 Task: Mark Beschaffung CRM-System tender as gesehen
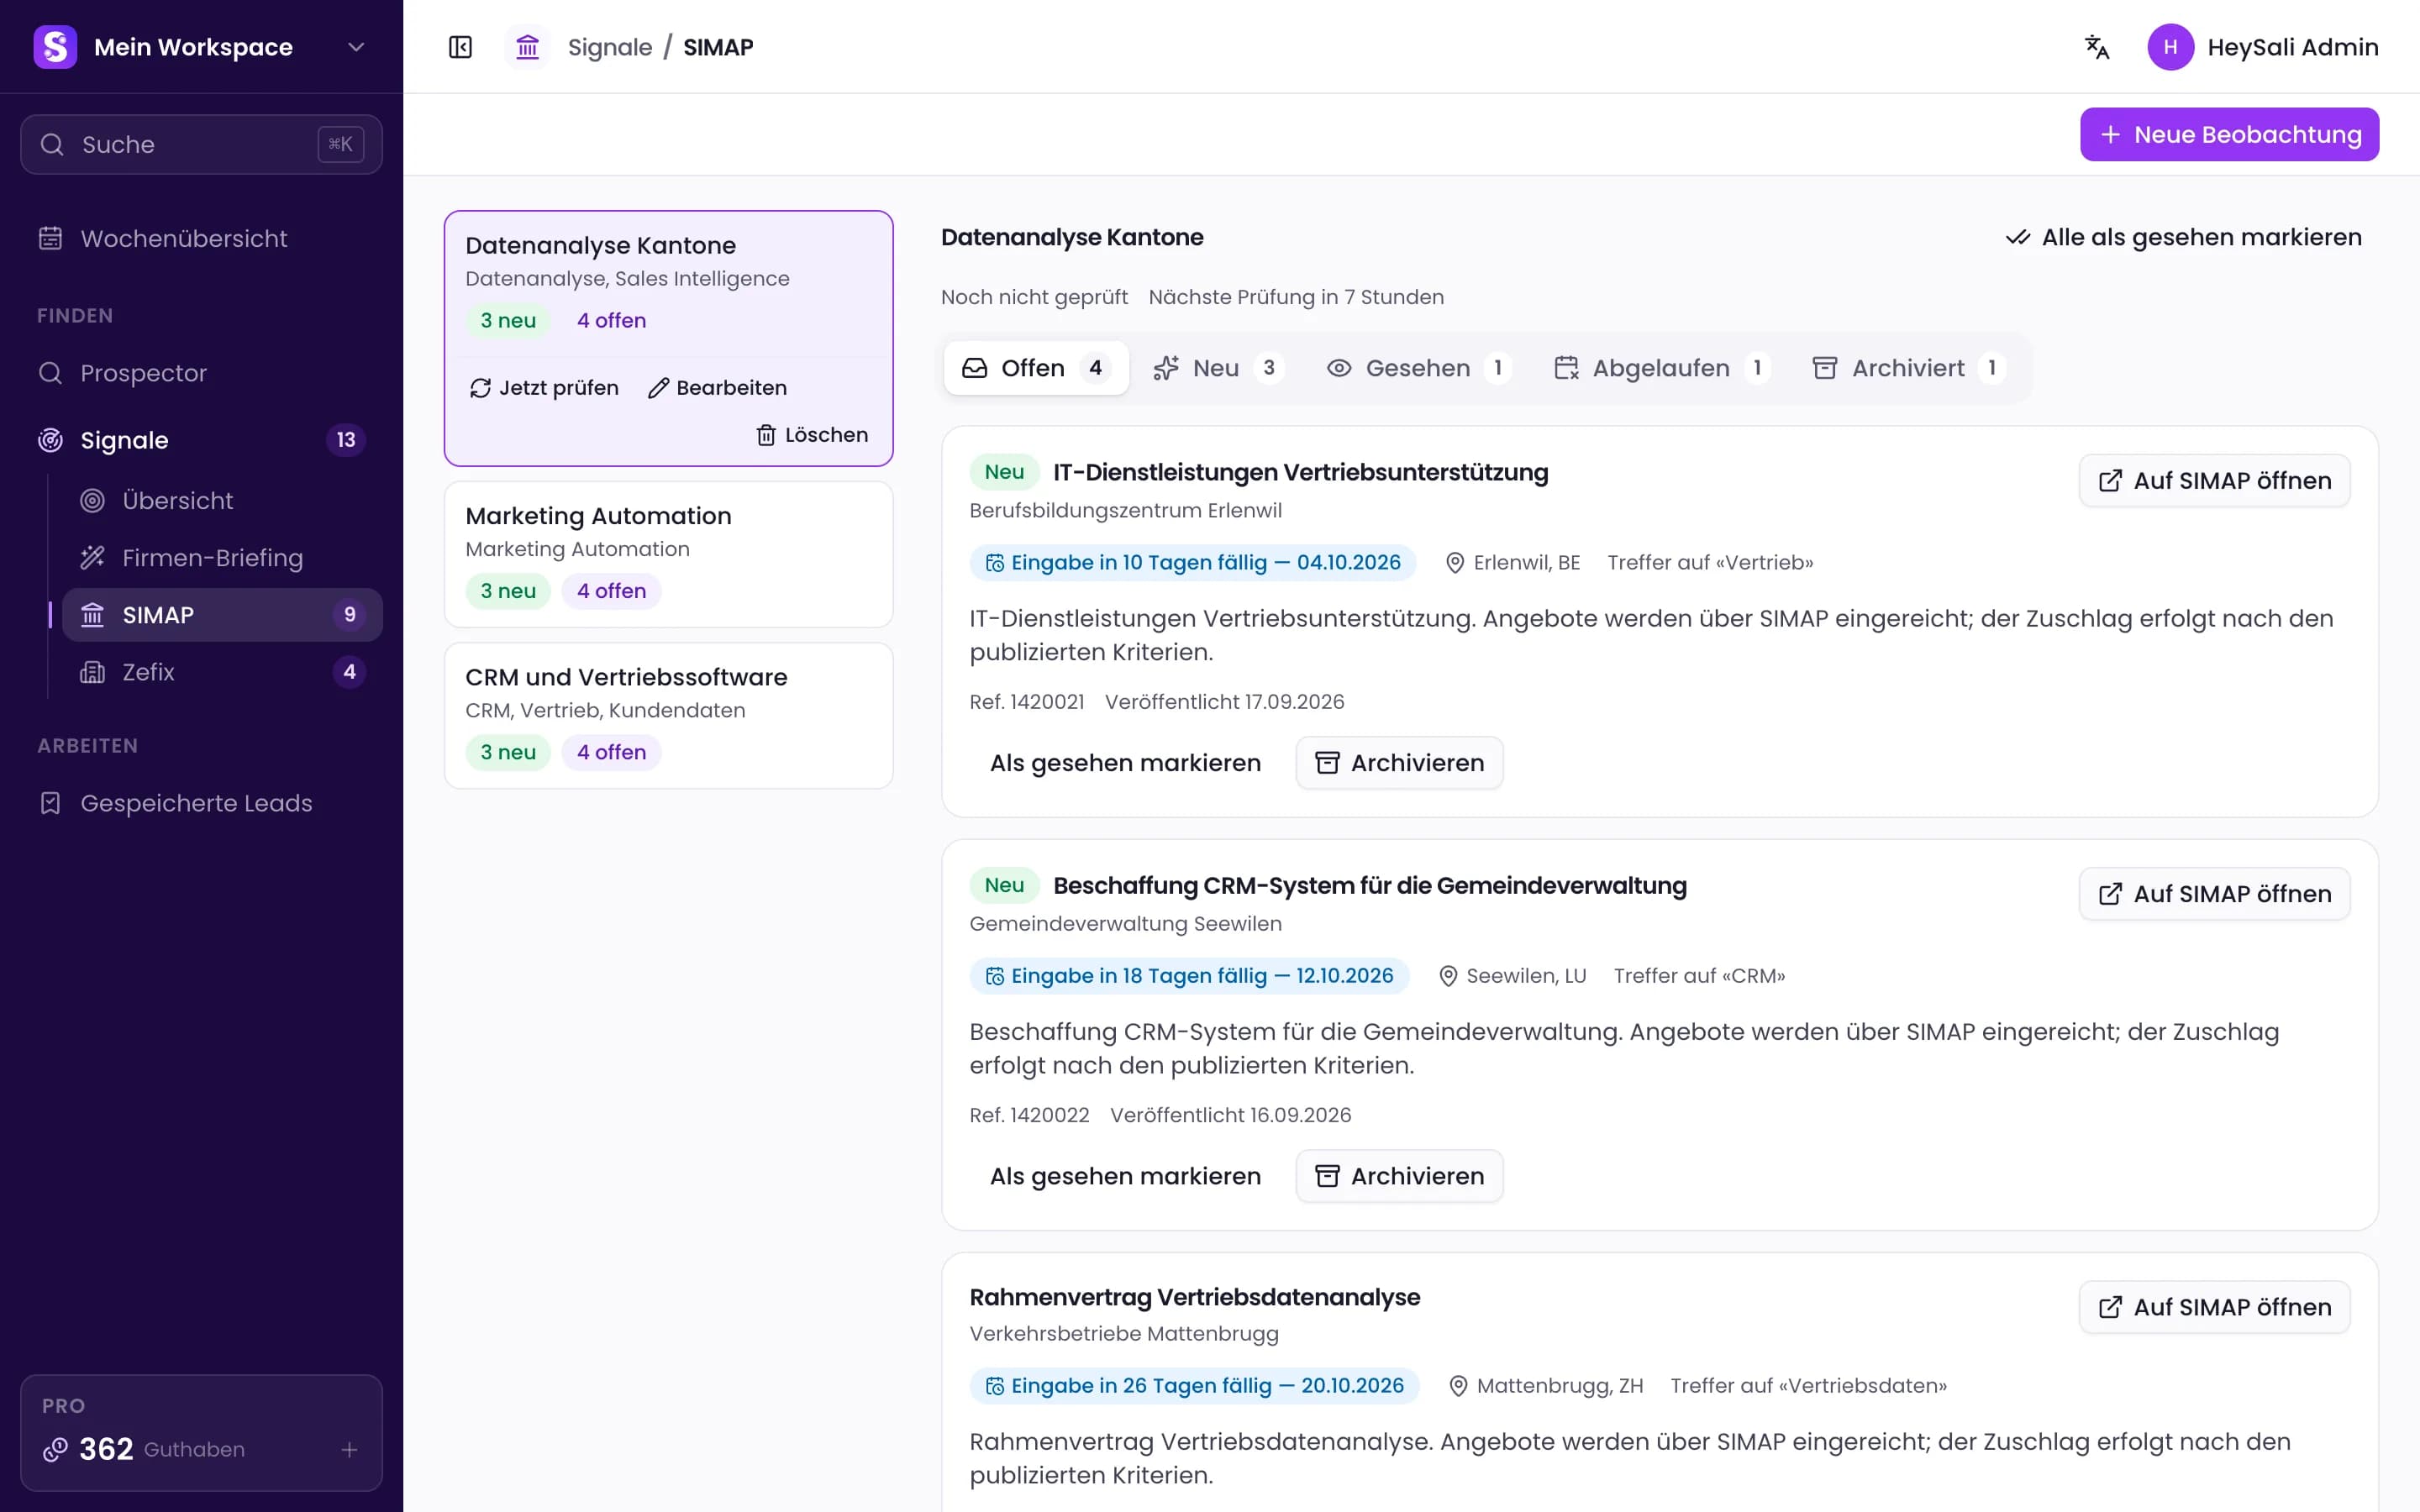1125,1176
